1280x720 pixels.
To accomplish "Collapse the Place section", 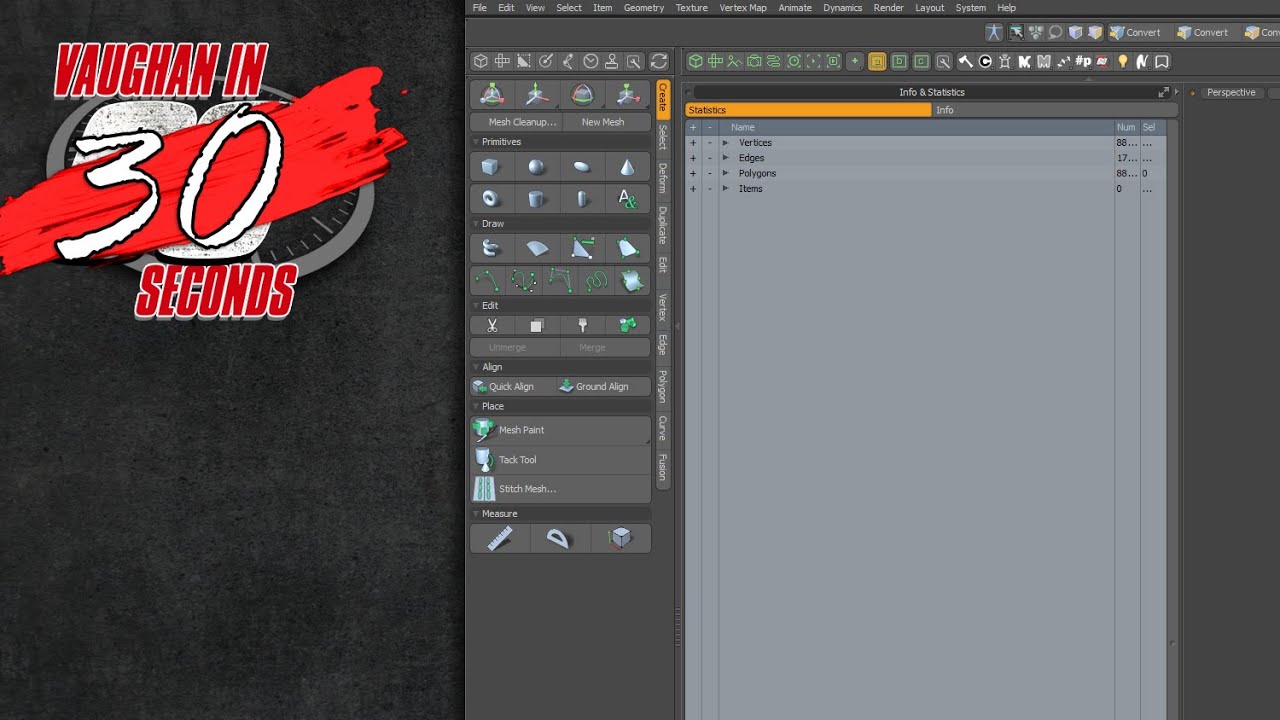I will [x=476, y=407].
